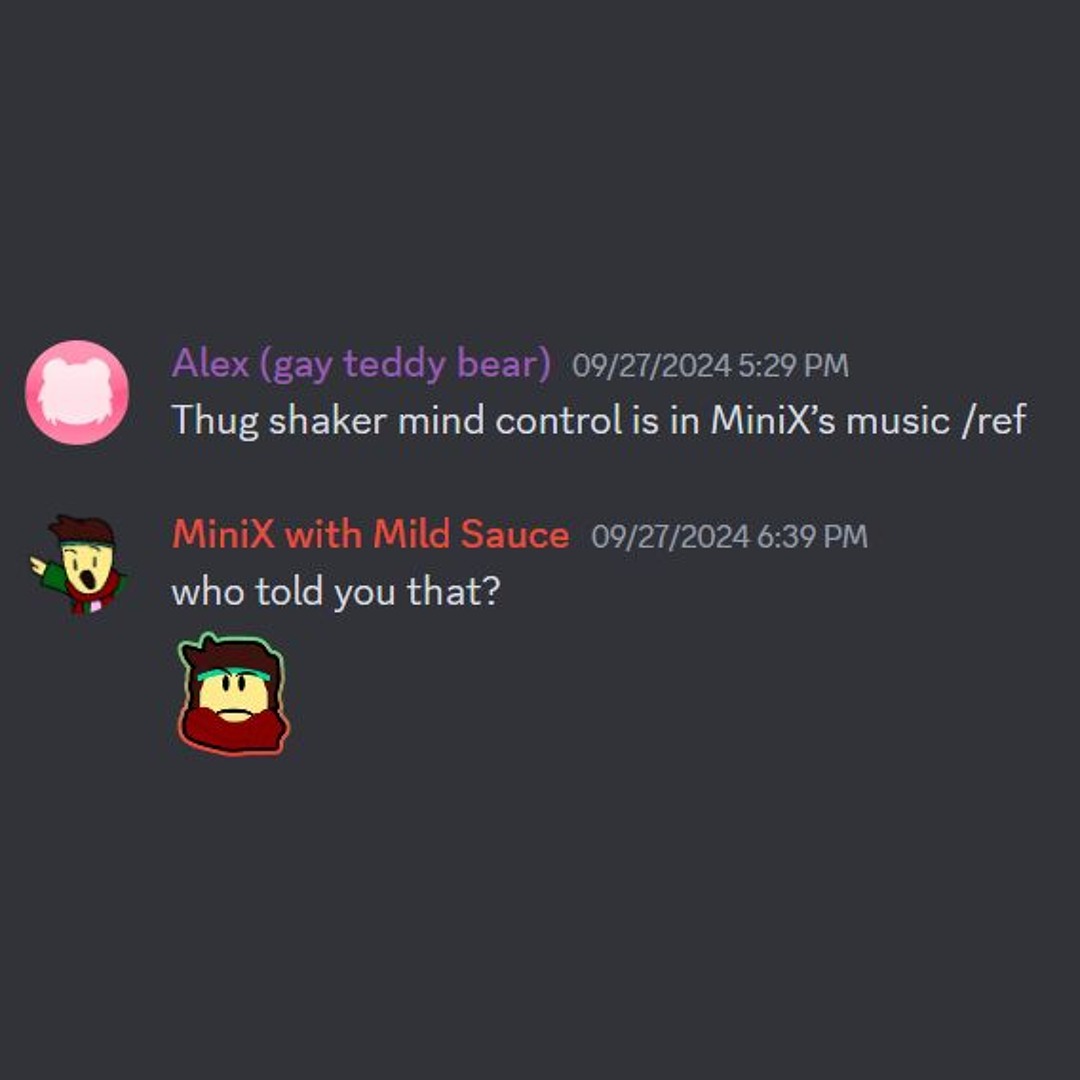1080x1080 pixels.
Task: Click the angry red-scarf character emoji
Action: [x=233, y=694]
